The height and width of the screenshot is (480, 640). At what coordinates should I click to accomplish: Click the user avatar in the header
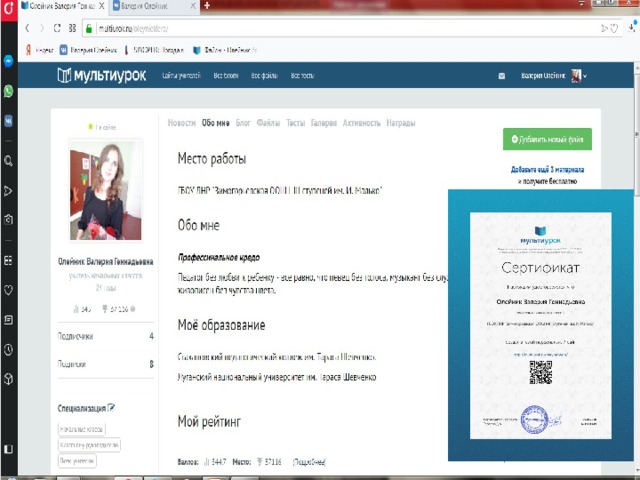576,76
